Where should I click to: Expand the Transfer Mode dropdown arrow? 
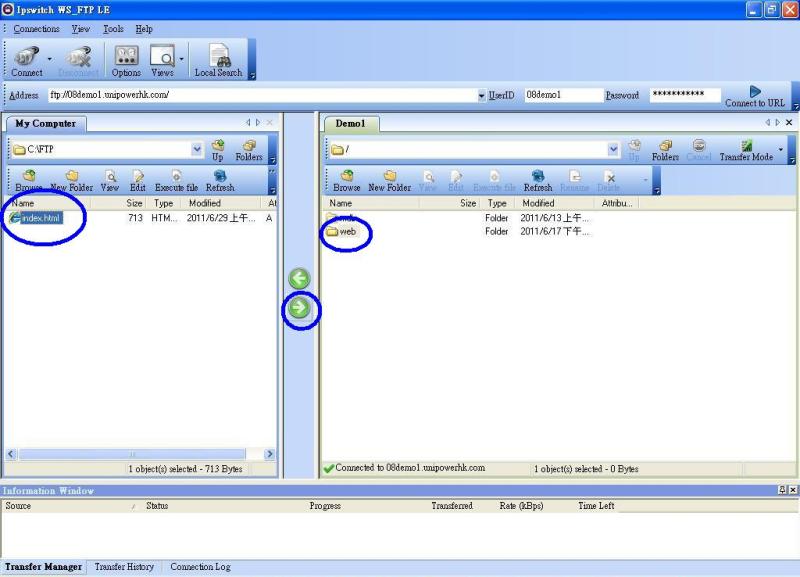[781, 149]
